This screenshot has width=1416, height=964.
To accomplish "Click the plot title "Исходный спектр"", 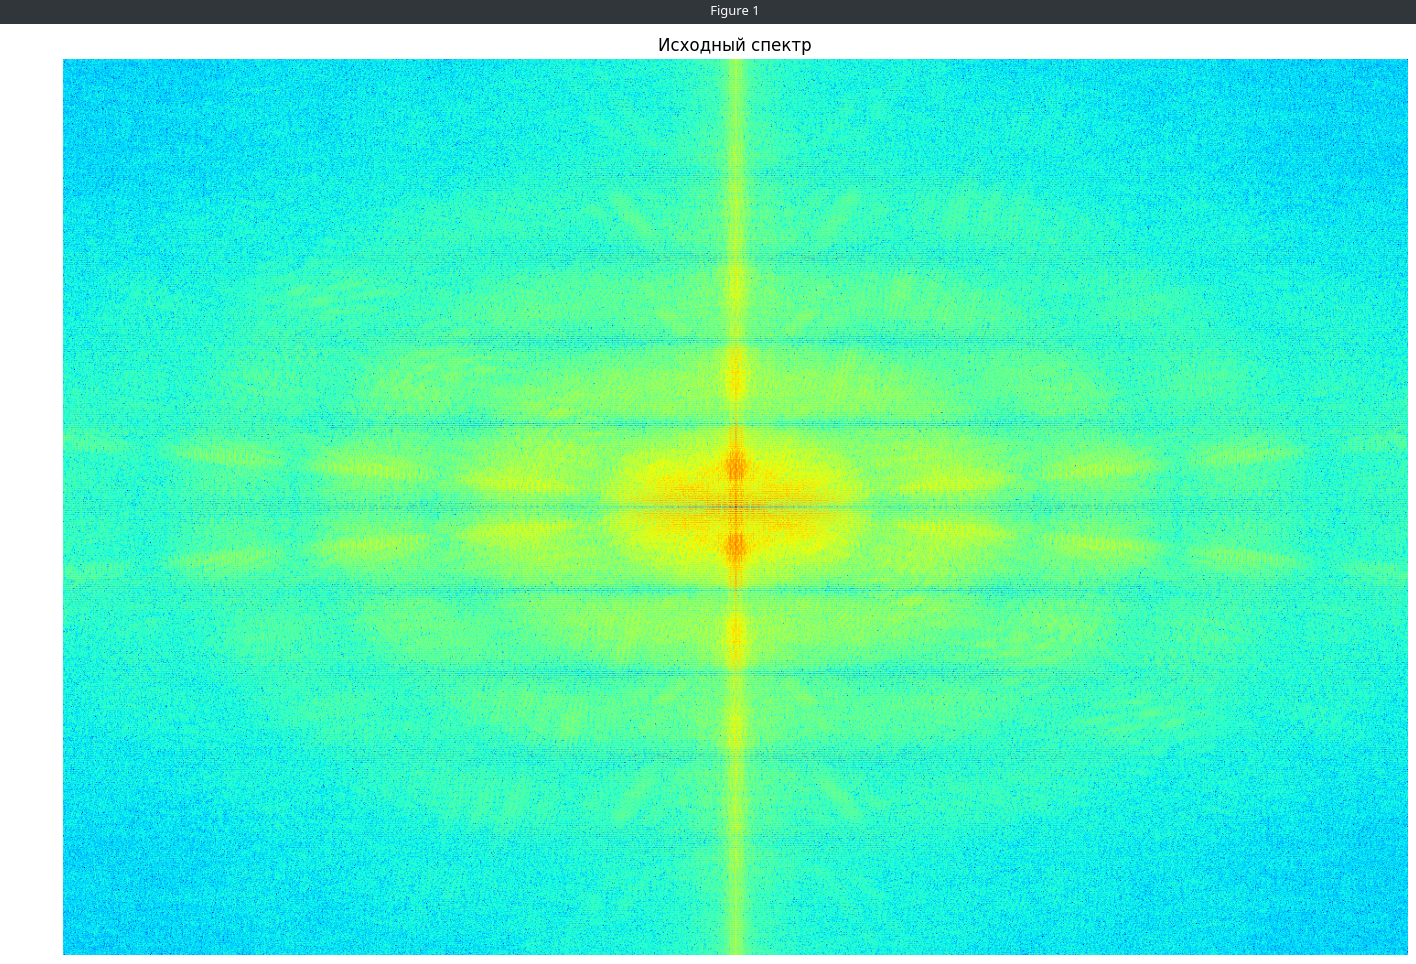I will (x=734, y=45).
